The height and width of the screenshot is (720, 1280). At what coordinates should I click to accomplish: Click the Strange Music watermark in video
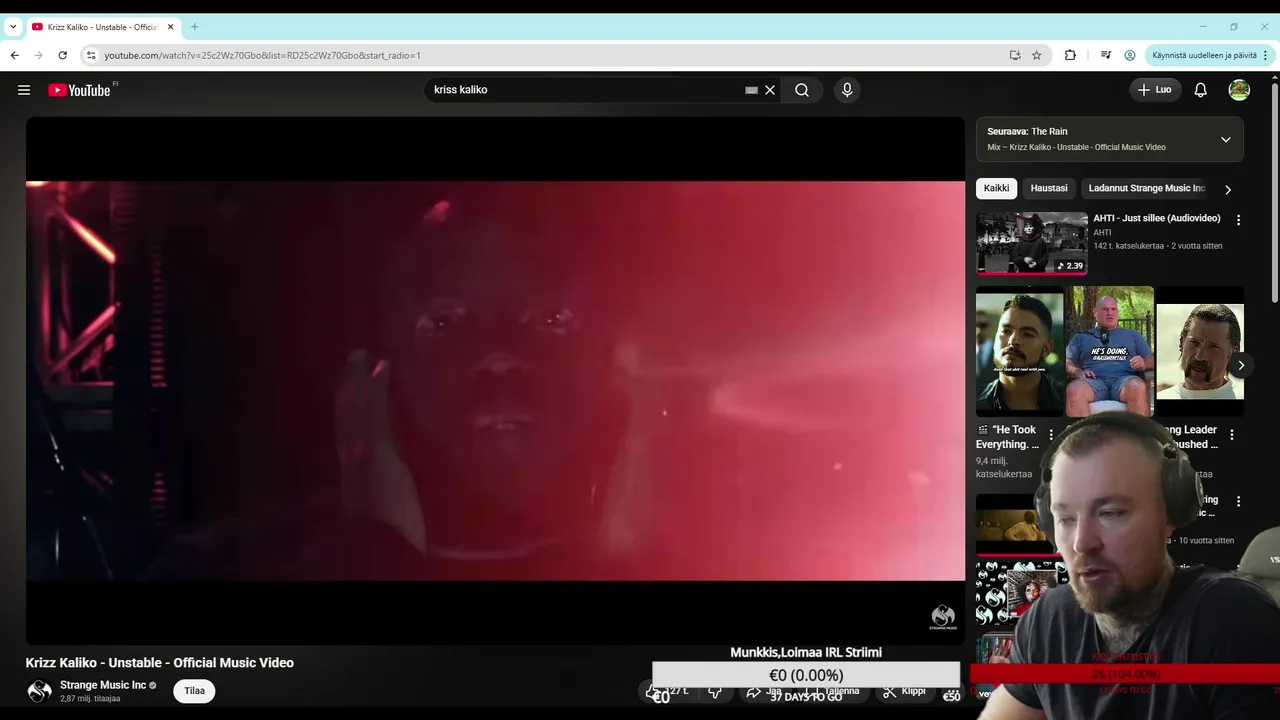click(x=943, y=617)
